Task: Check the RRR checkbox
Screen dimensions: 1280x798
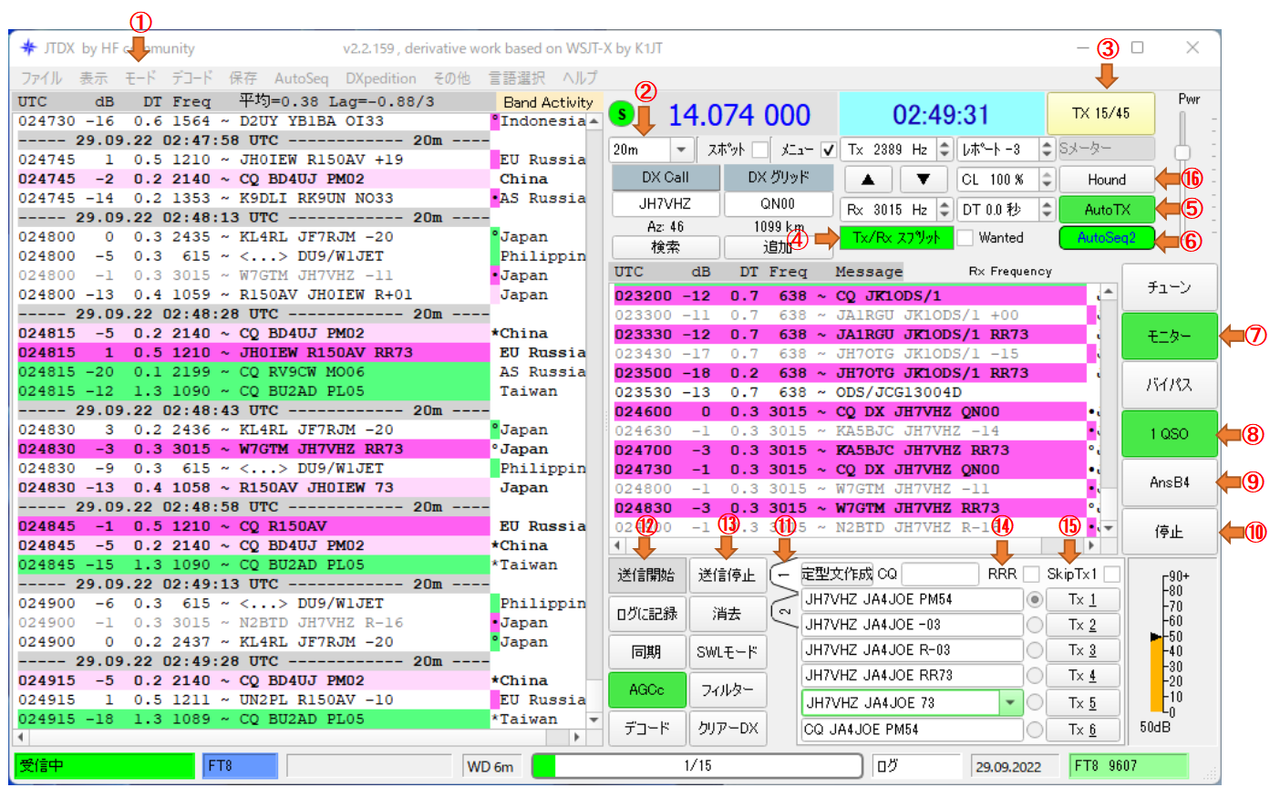Action: coord(1031,574)
